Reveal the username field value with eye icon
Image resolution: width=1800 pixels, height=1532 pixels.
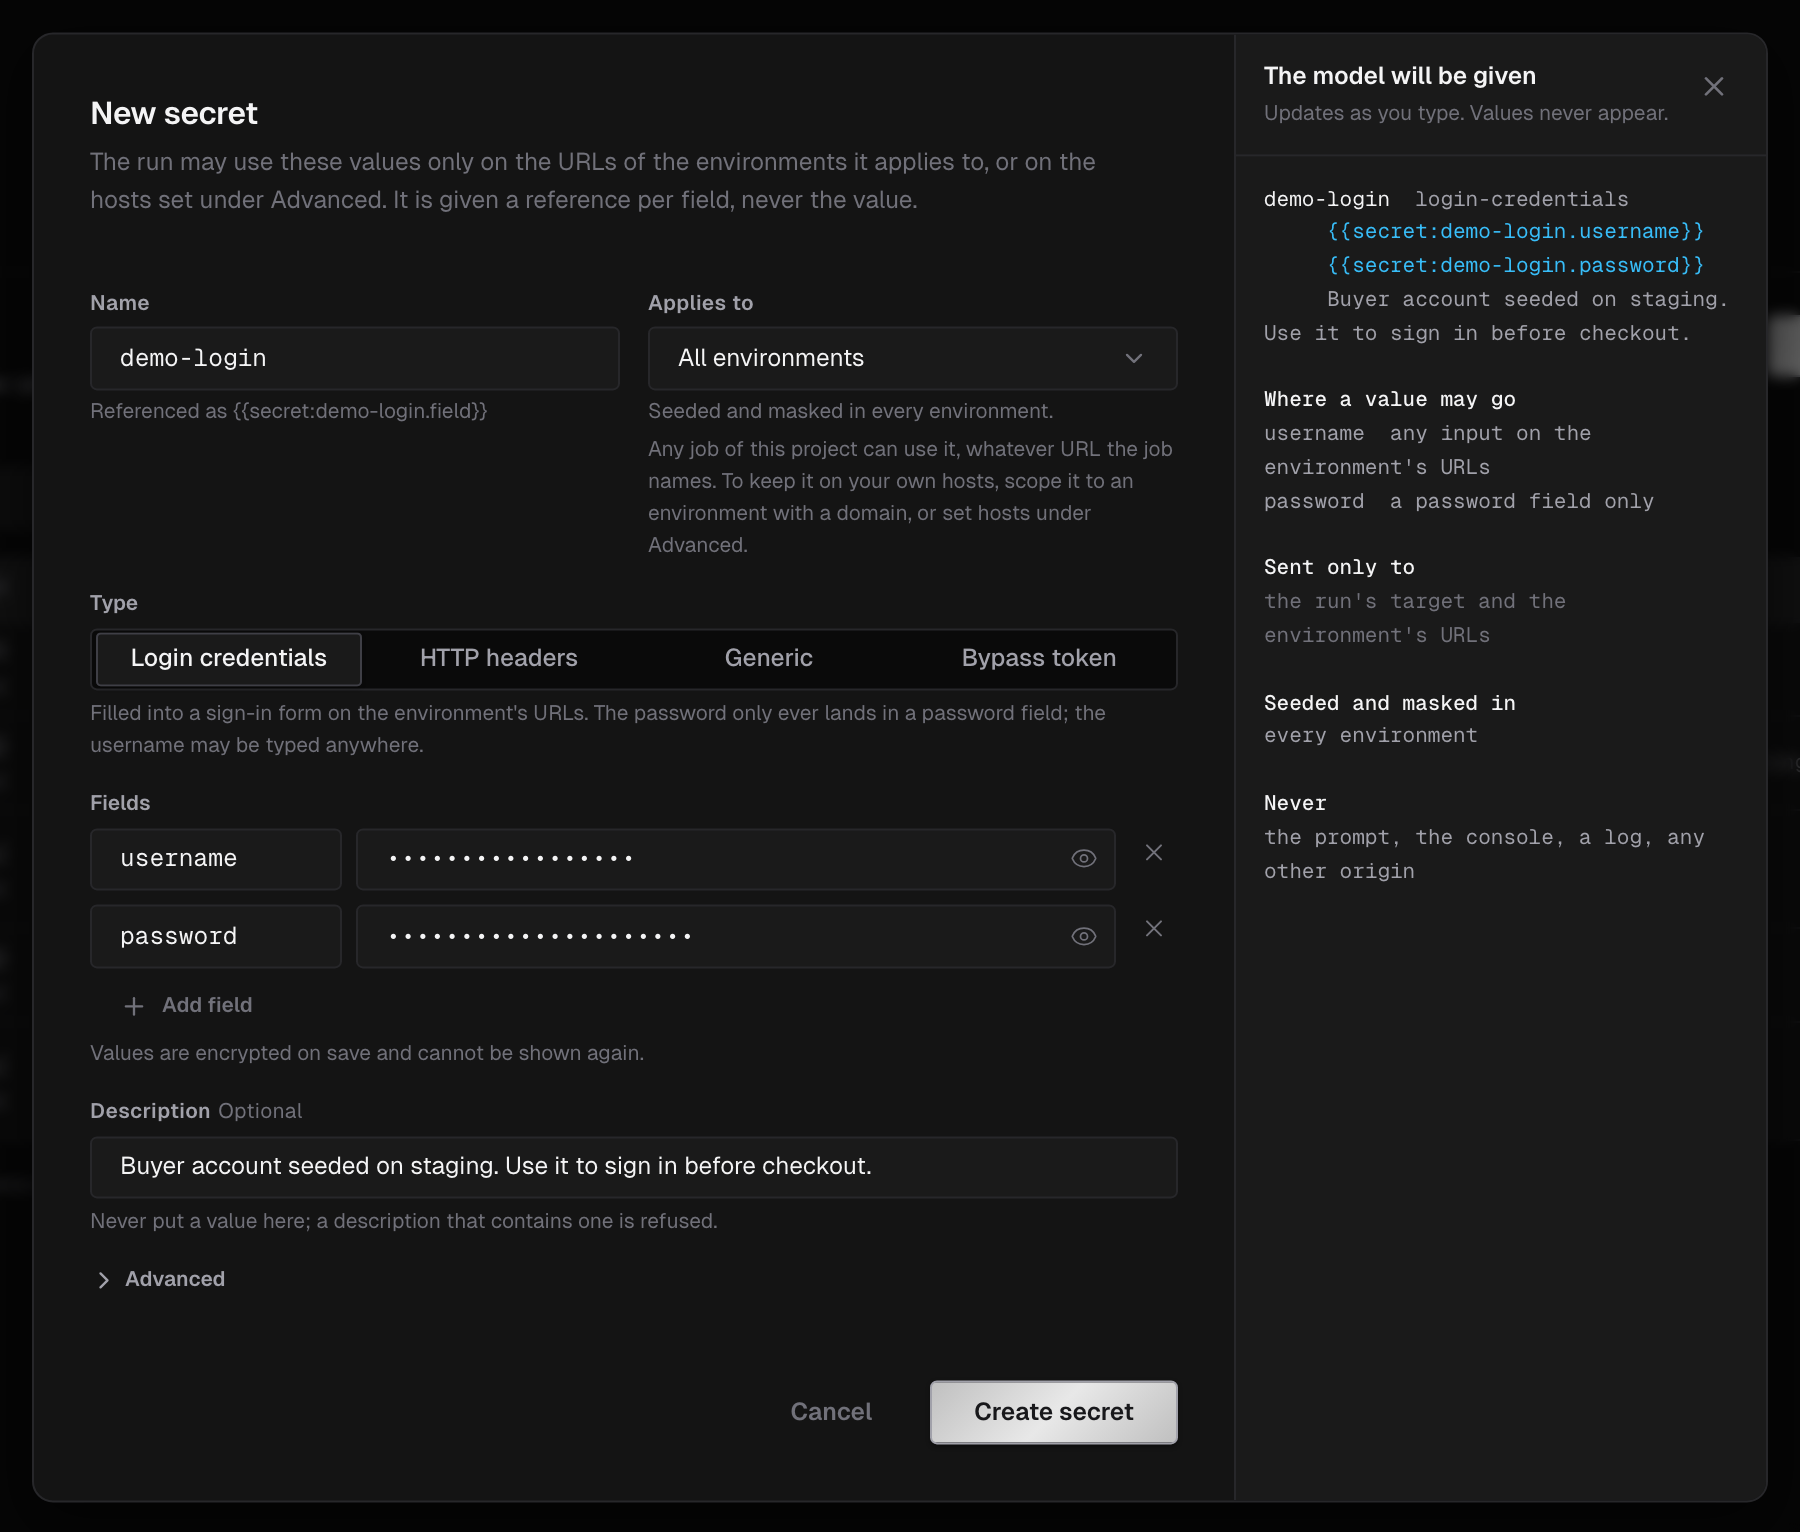[x=1083, y=859]
